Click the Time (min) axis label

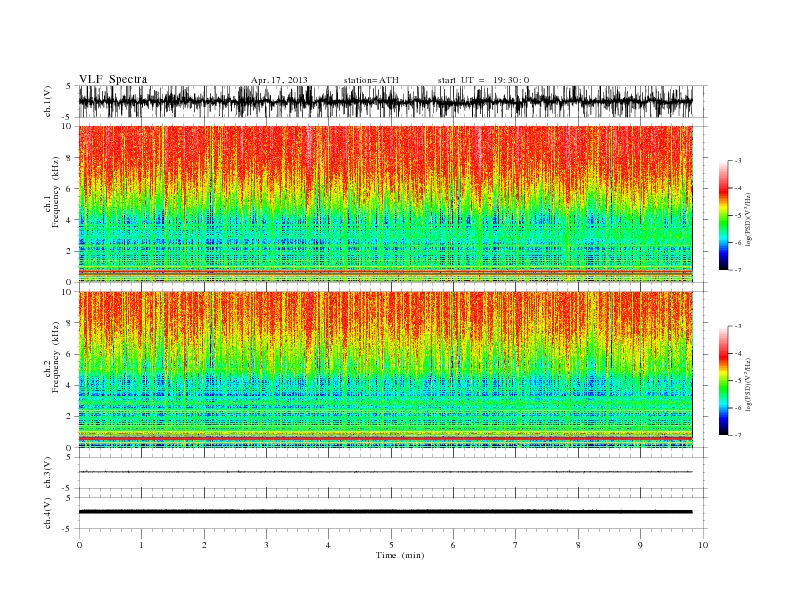[x=400, y=555]
